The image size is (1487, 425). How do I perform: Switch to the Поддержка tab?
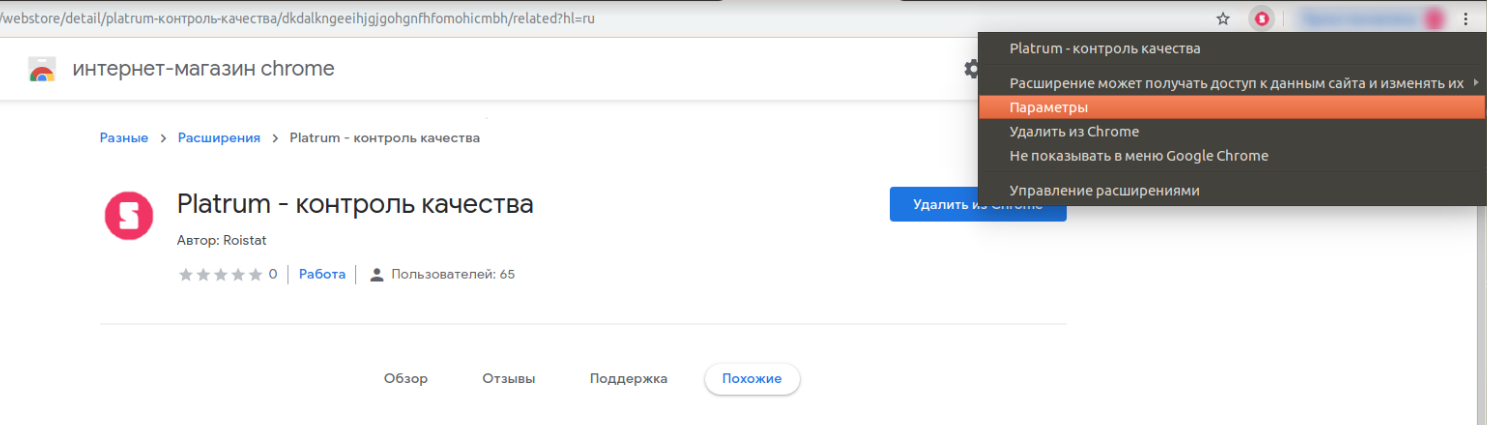(629, 379)
